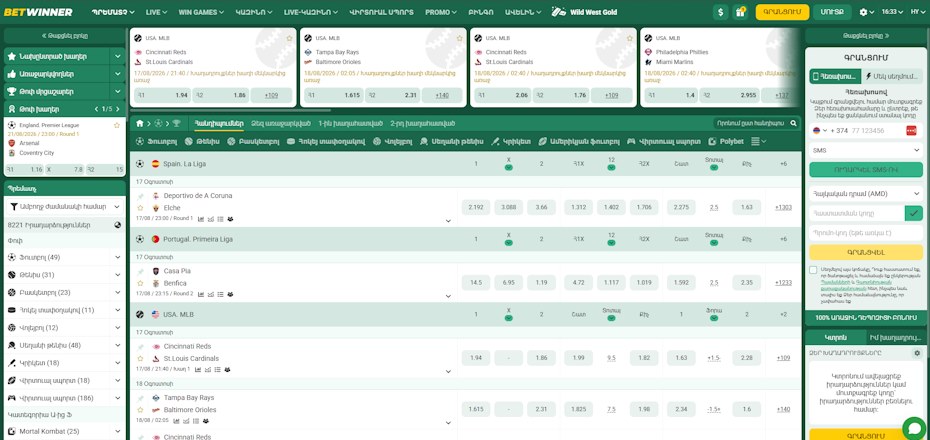Go to next top game arrow
This screenshot has width=930, height=440.
(x=119, y=109)
